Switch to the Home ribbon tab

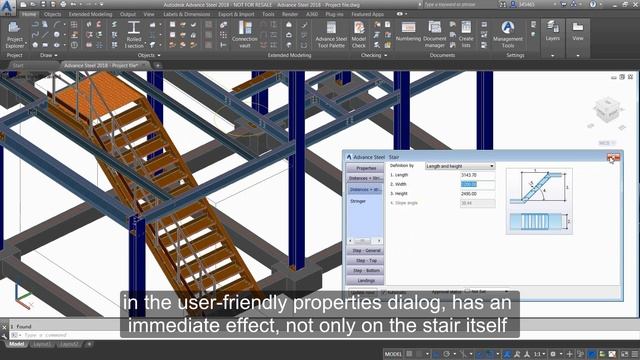[29, 14]
